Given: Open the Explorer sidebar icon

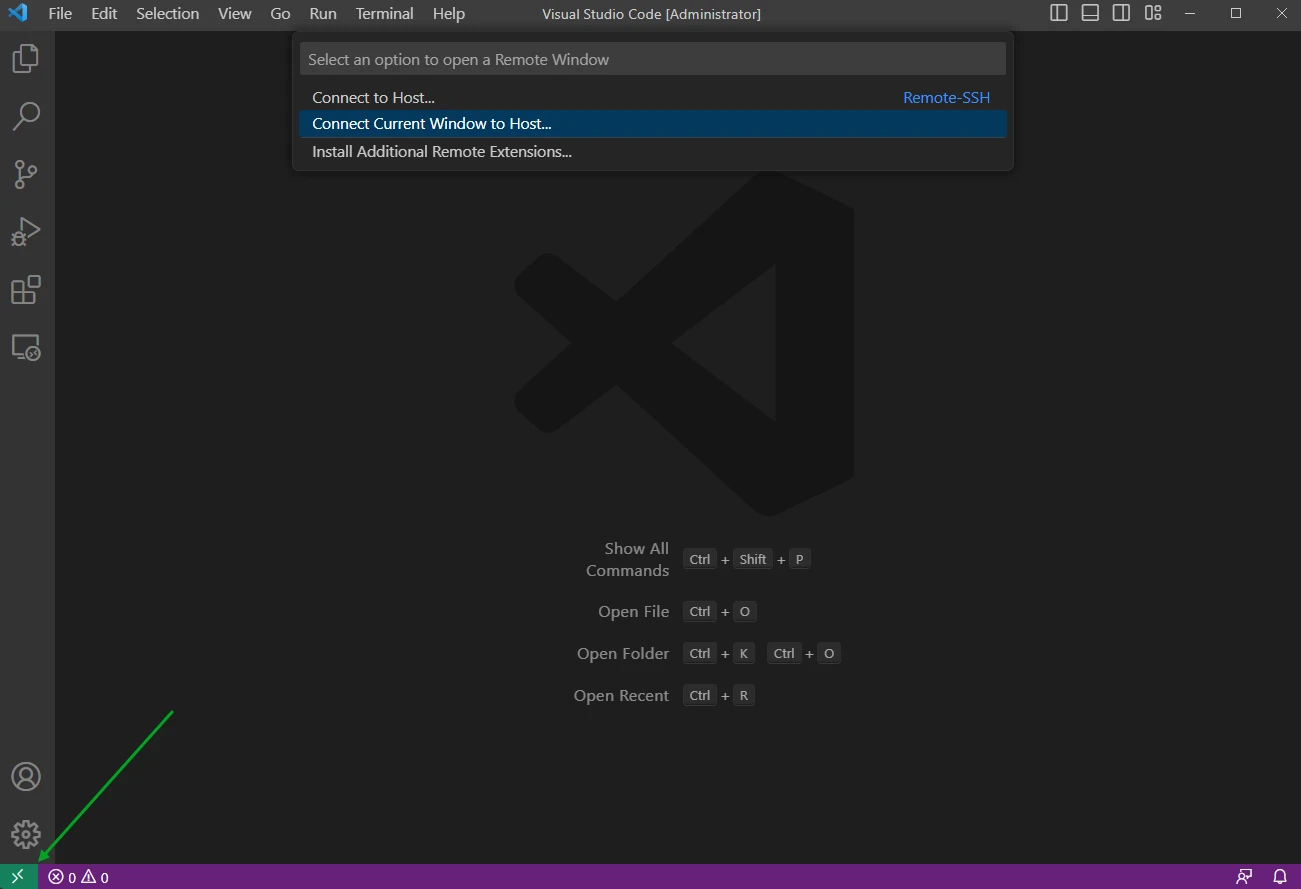Looking at the screenshot, I should [x=26, y=58].
